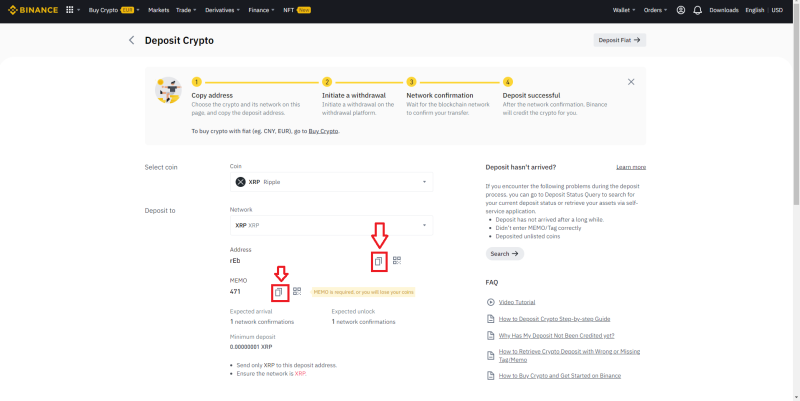Screen dimensions: 800x401
Task: Click the address text rEb
Action: coord(235,261)
